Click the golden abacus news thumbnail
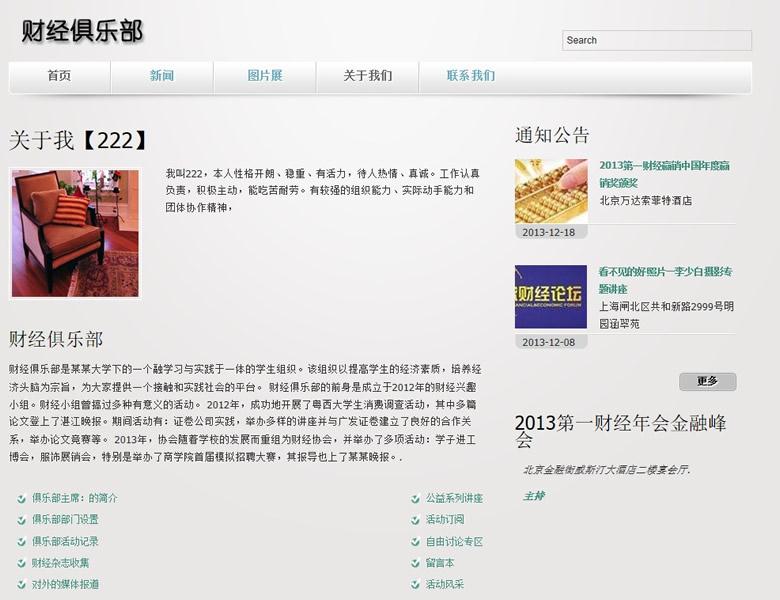780x600 pixels. [x=550, y=191]
